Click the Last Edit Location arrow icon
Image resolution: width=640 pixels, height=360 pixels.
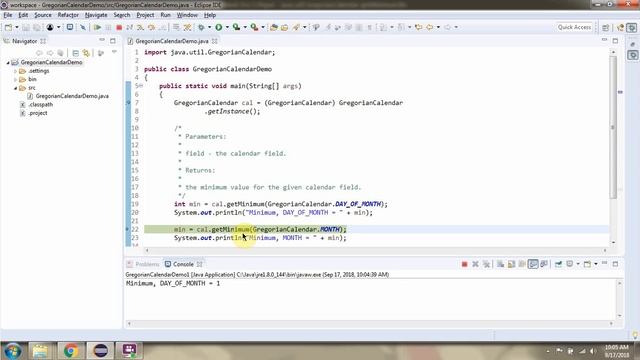418,27
